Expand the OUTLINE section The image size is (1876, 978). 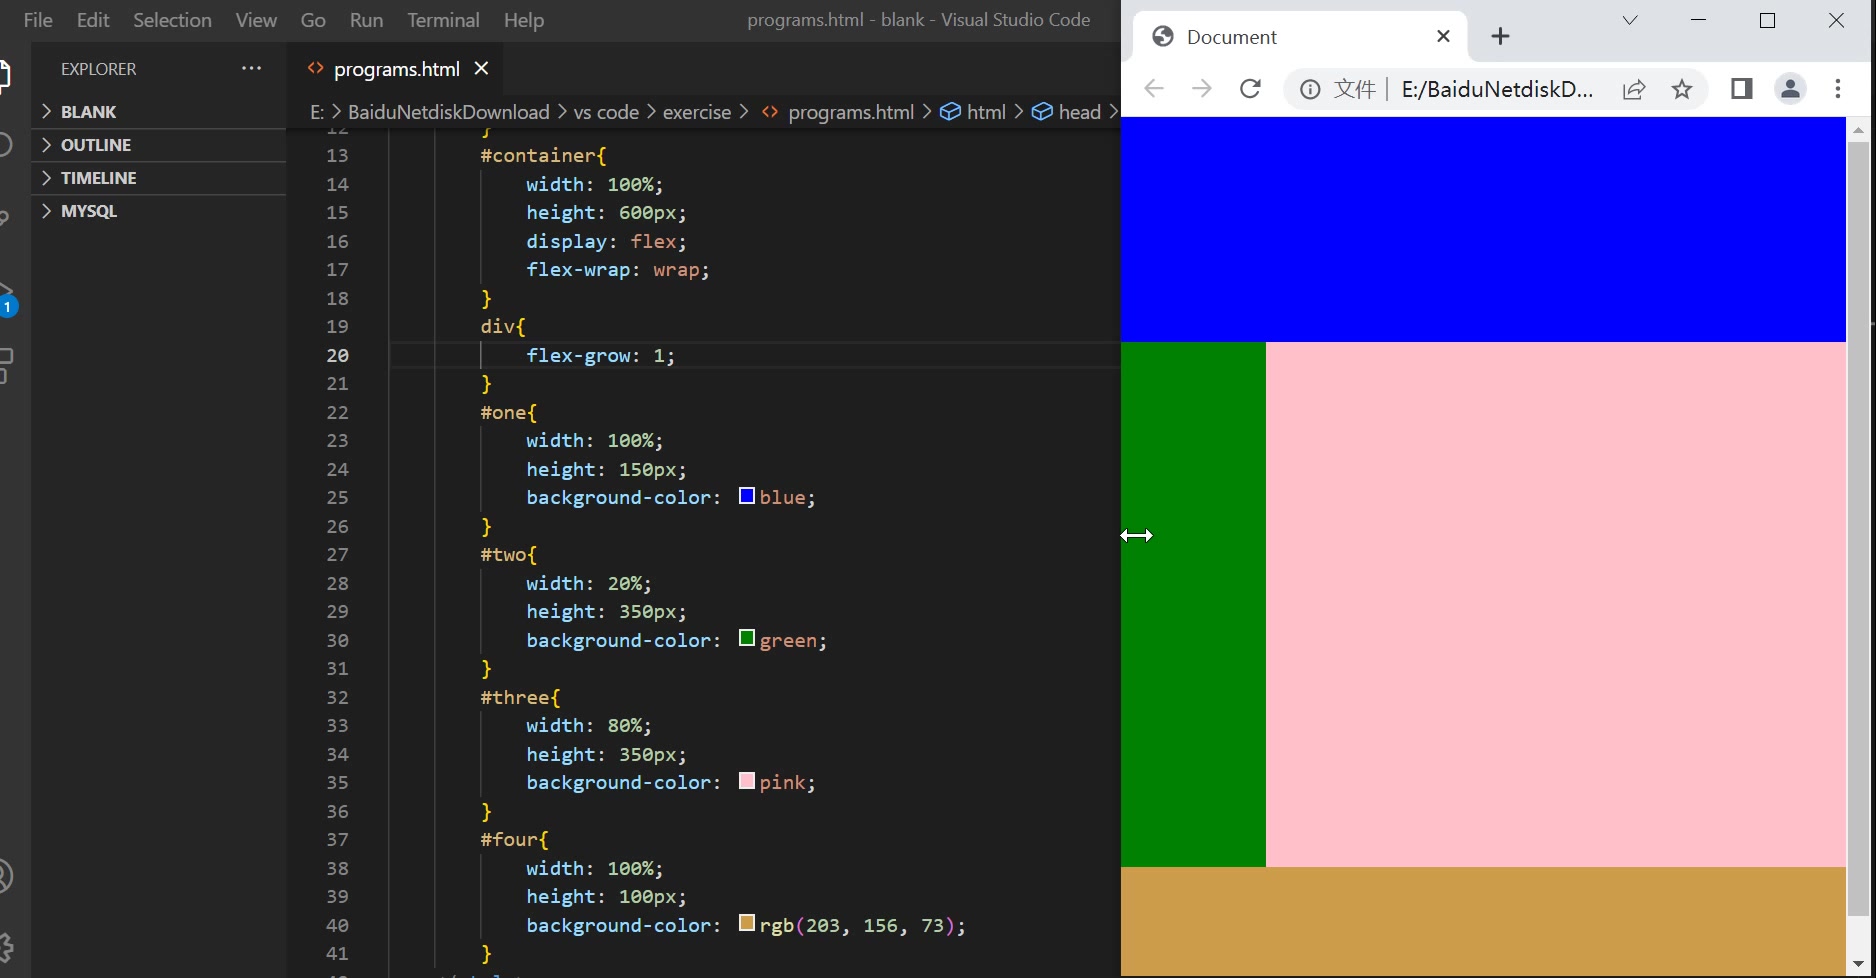tap(96, 145)
